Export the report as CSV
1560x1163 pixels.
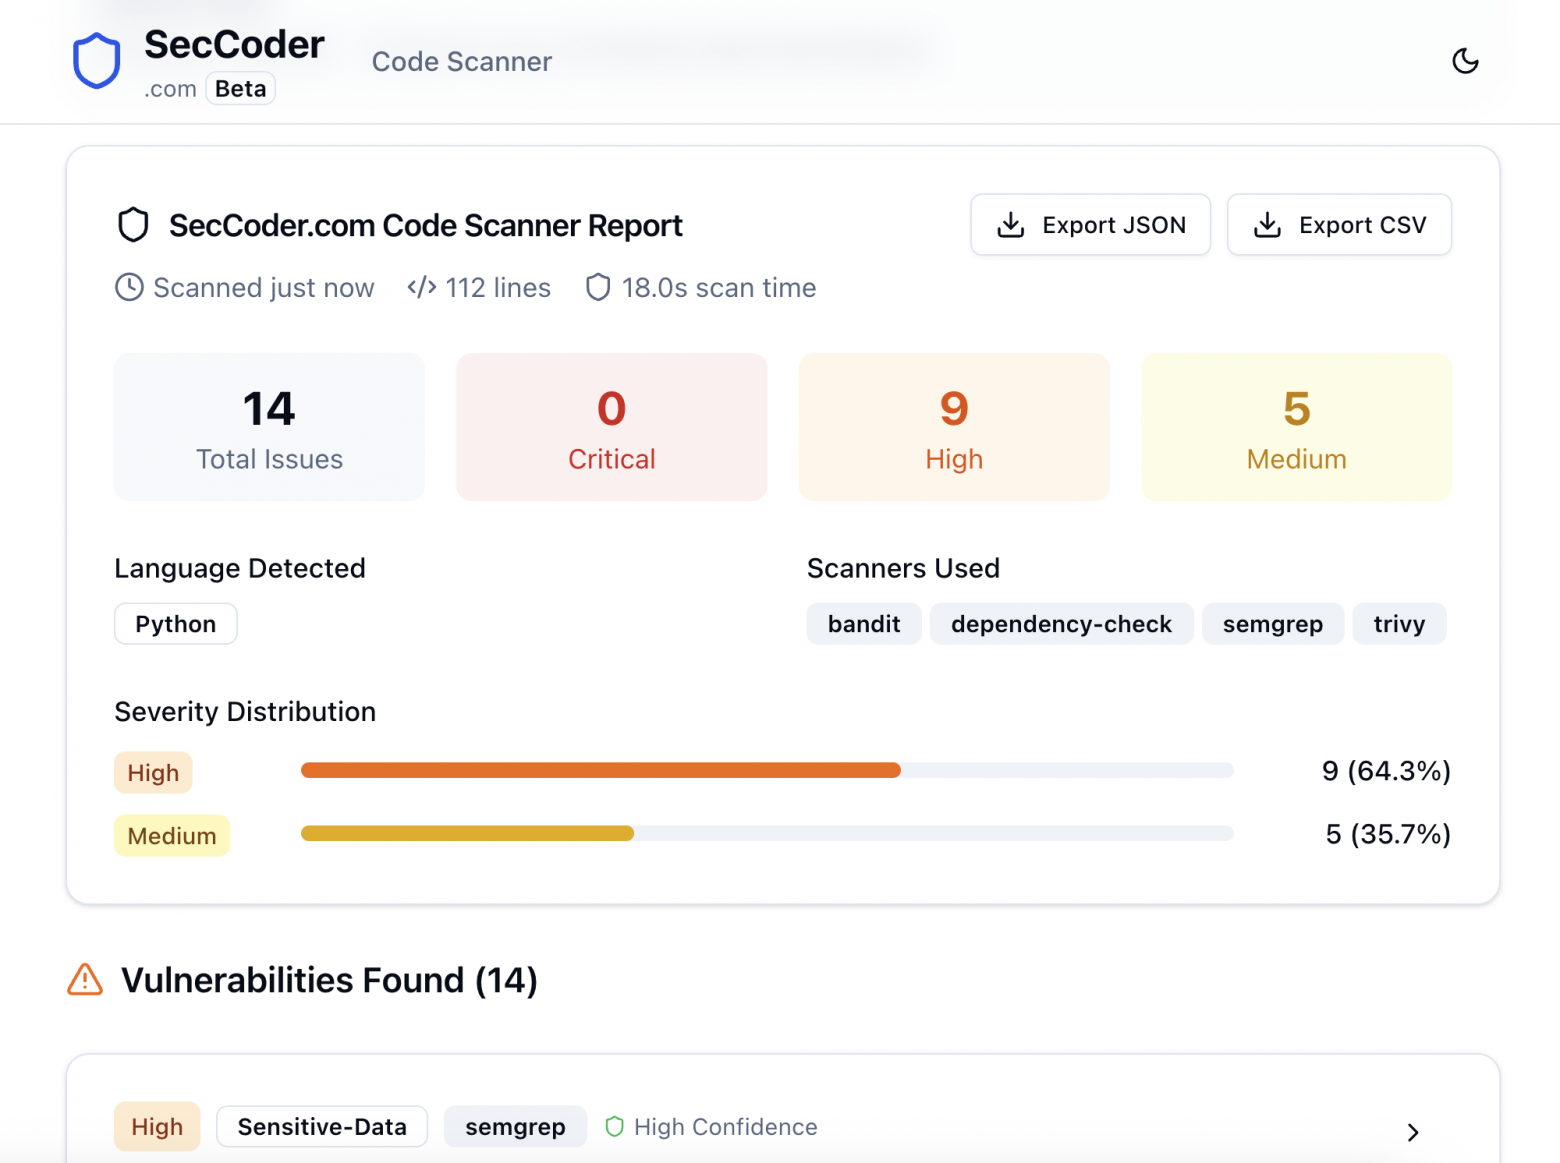point(1339,225)
